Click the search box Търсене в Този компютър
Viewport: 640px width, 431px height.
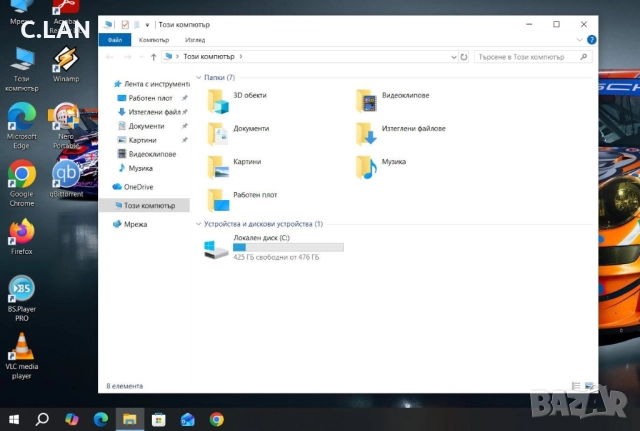pos(530,57)
